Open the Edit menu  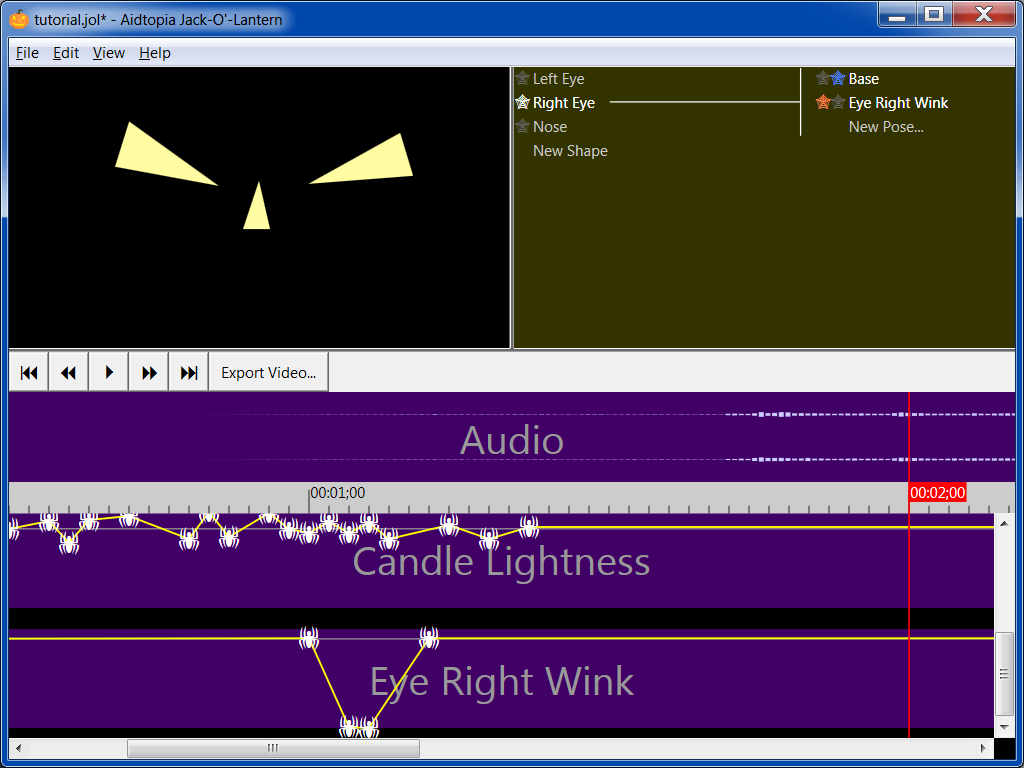[66, 53]
